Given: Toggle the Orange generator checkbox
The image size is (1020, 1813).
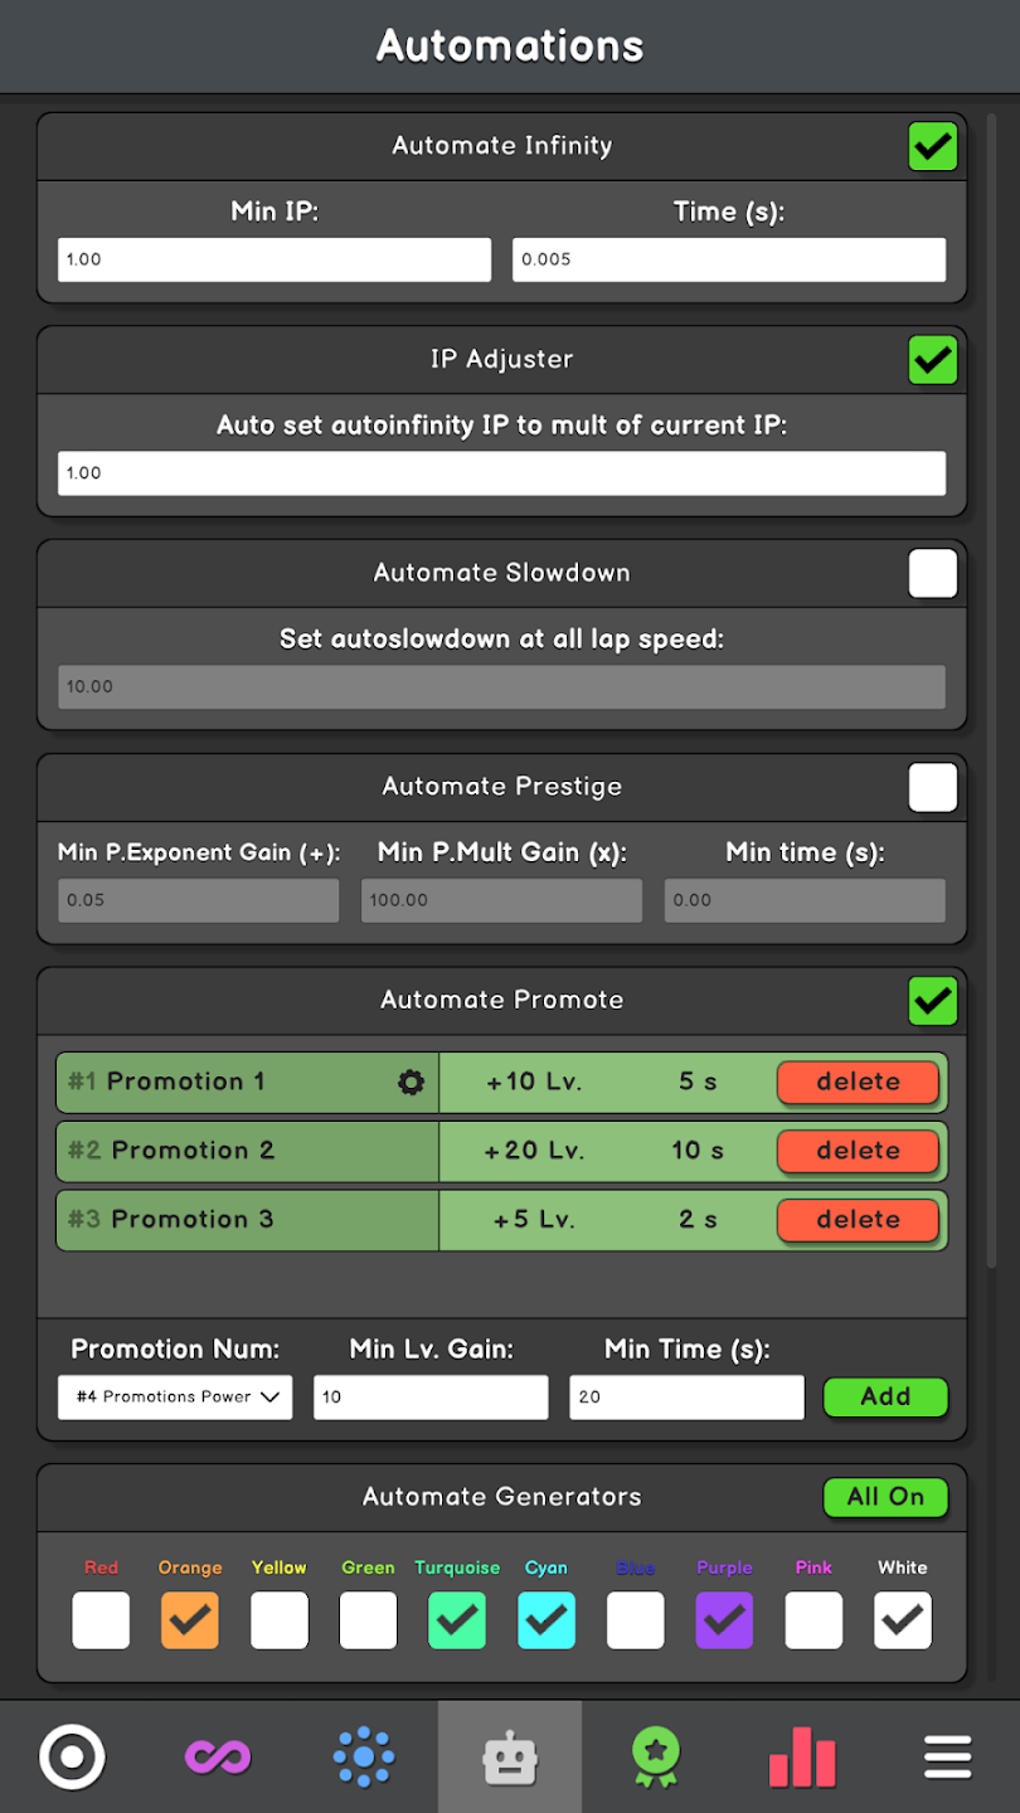Looking at the screenshot, I should (190, 1620).
